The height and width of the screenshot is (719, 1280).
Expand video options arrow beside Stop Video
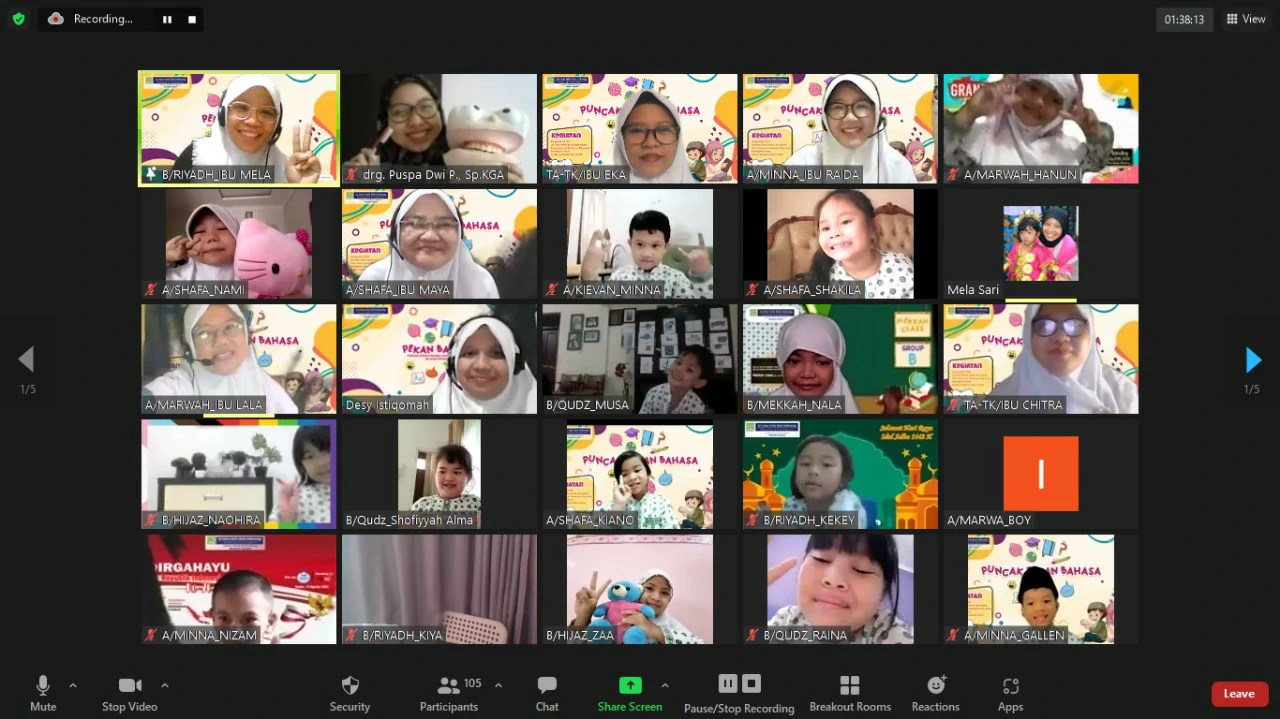(165, 685)
